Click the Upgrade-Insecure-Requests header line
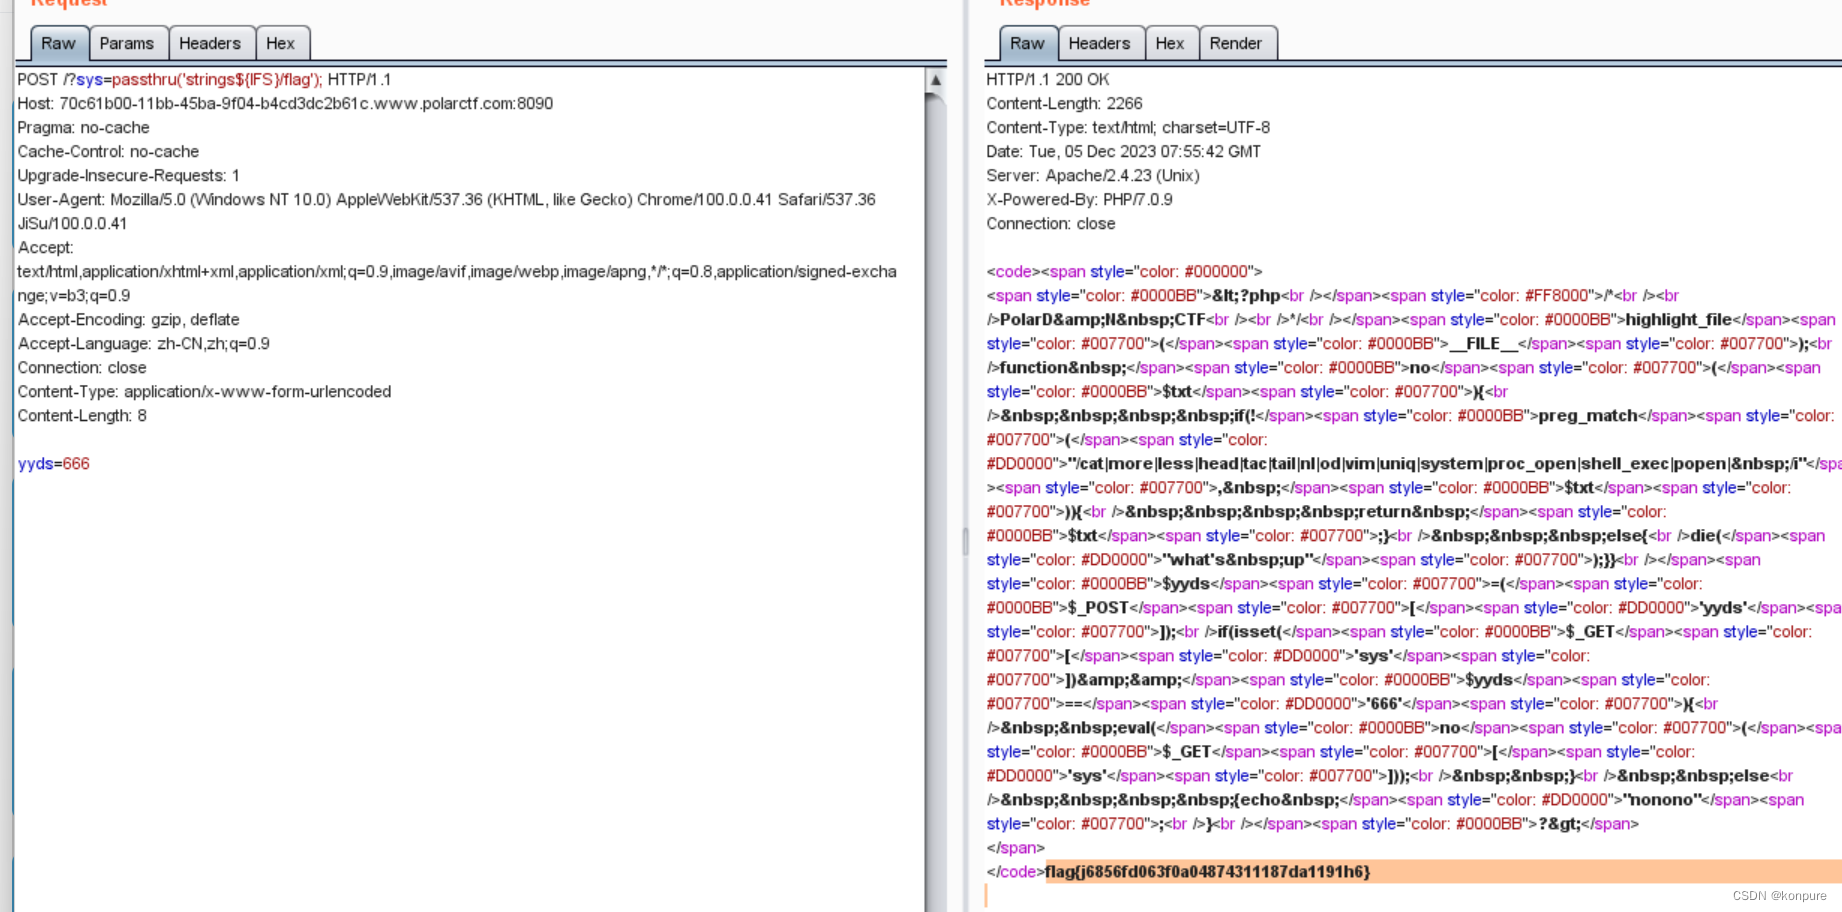This screenshot has width=1842, height=912. point(128,175)
